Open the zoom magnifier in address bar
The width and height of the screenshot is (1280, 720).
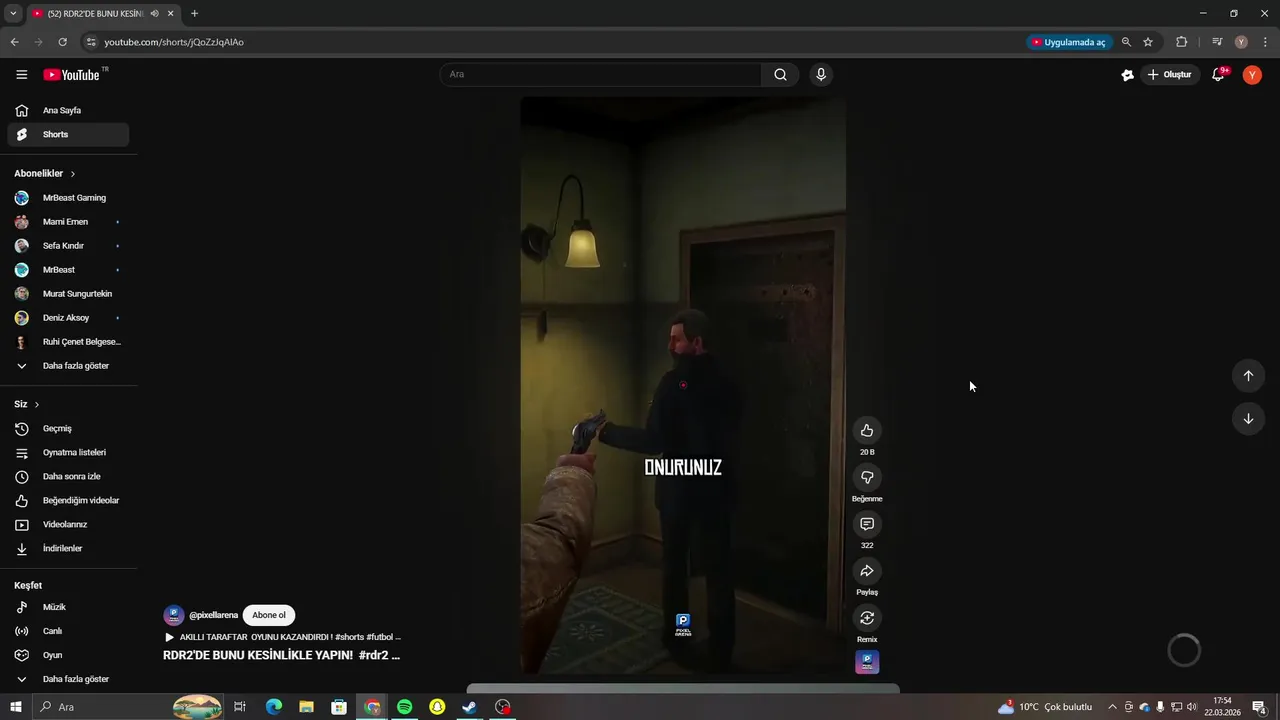pyautogui.click(x=1126, y=42)
